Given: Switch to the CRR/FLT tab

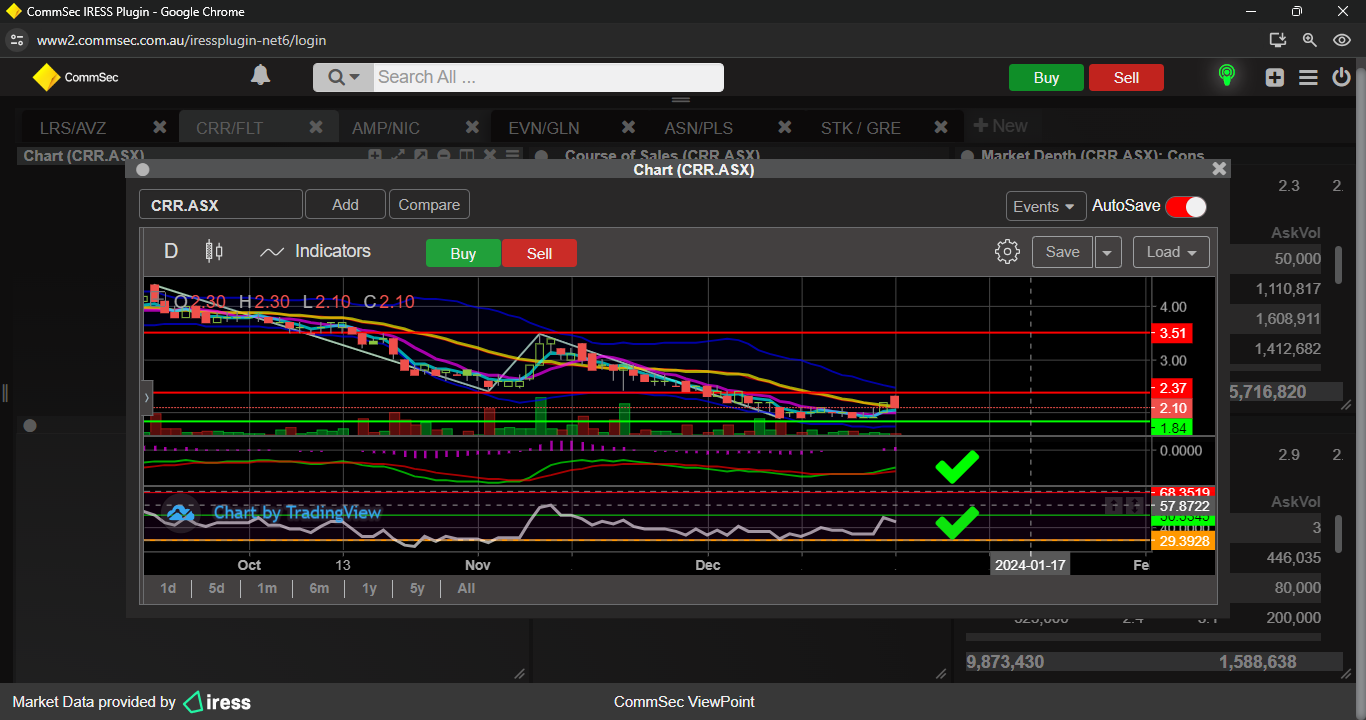Looking at the screenshot, I should point(230,128).
